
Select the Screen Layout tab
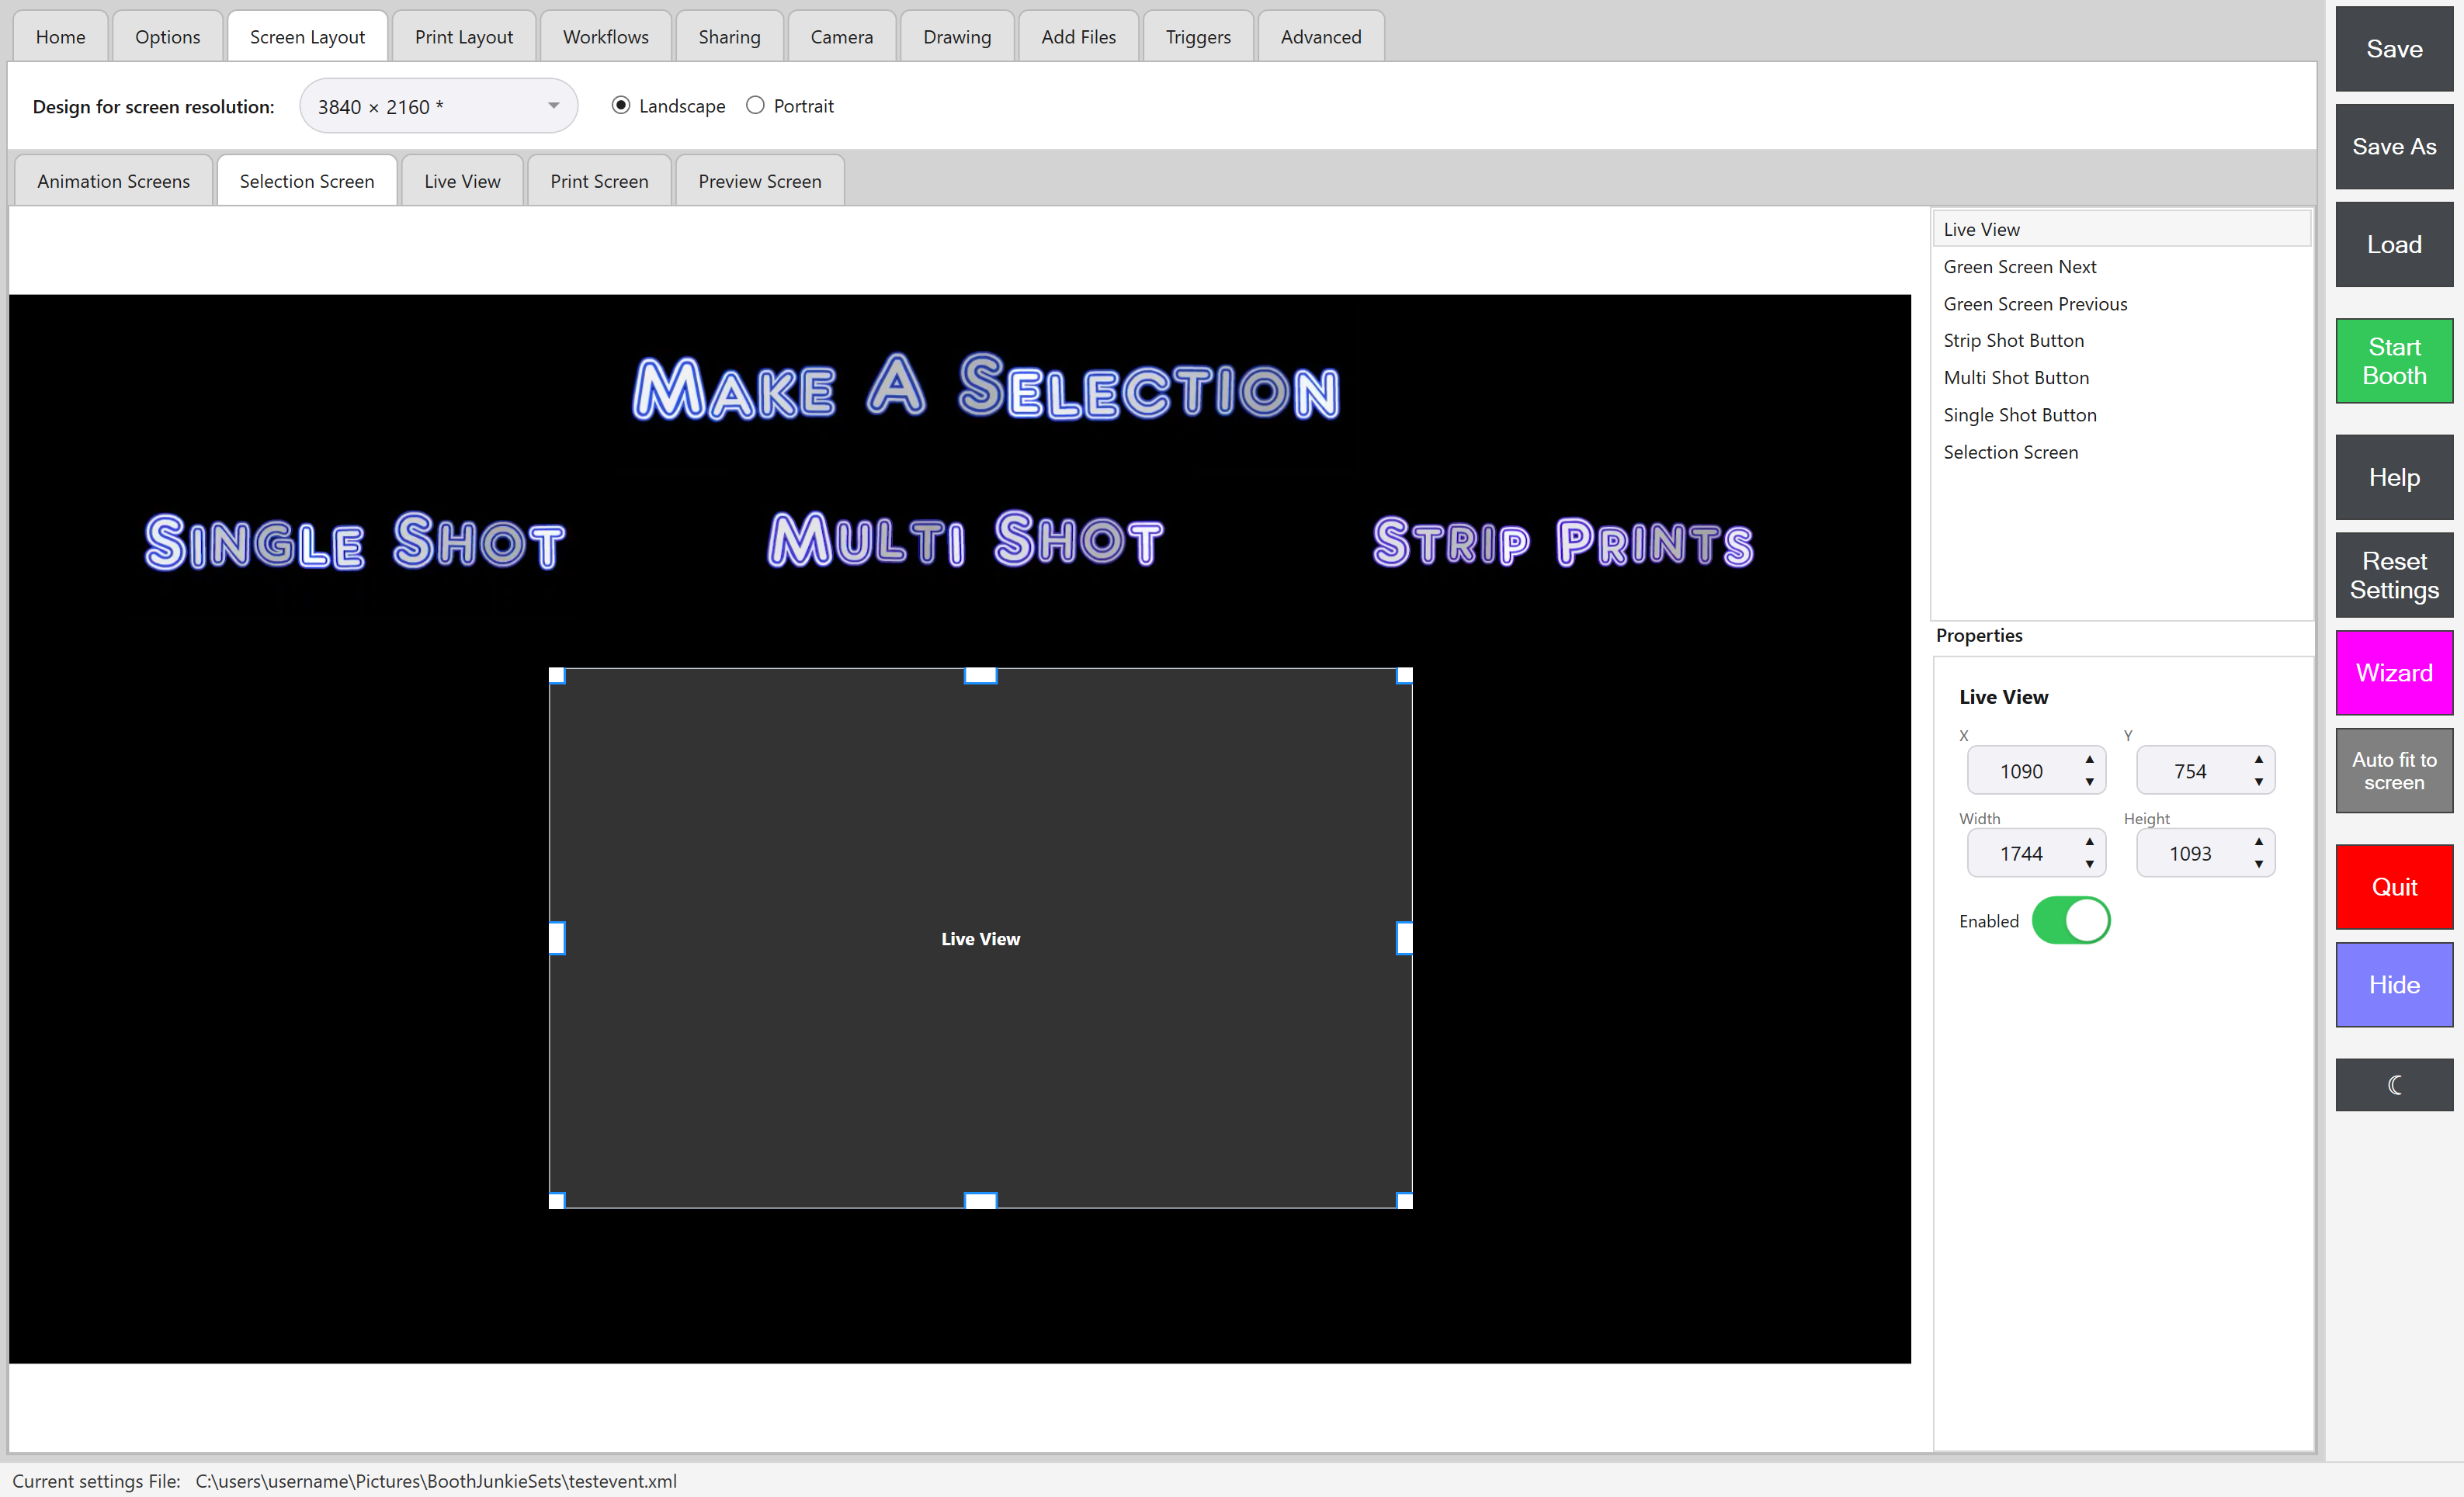coord(307,37)
